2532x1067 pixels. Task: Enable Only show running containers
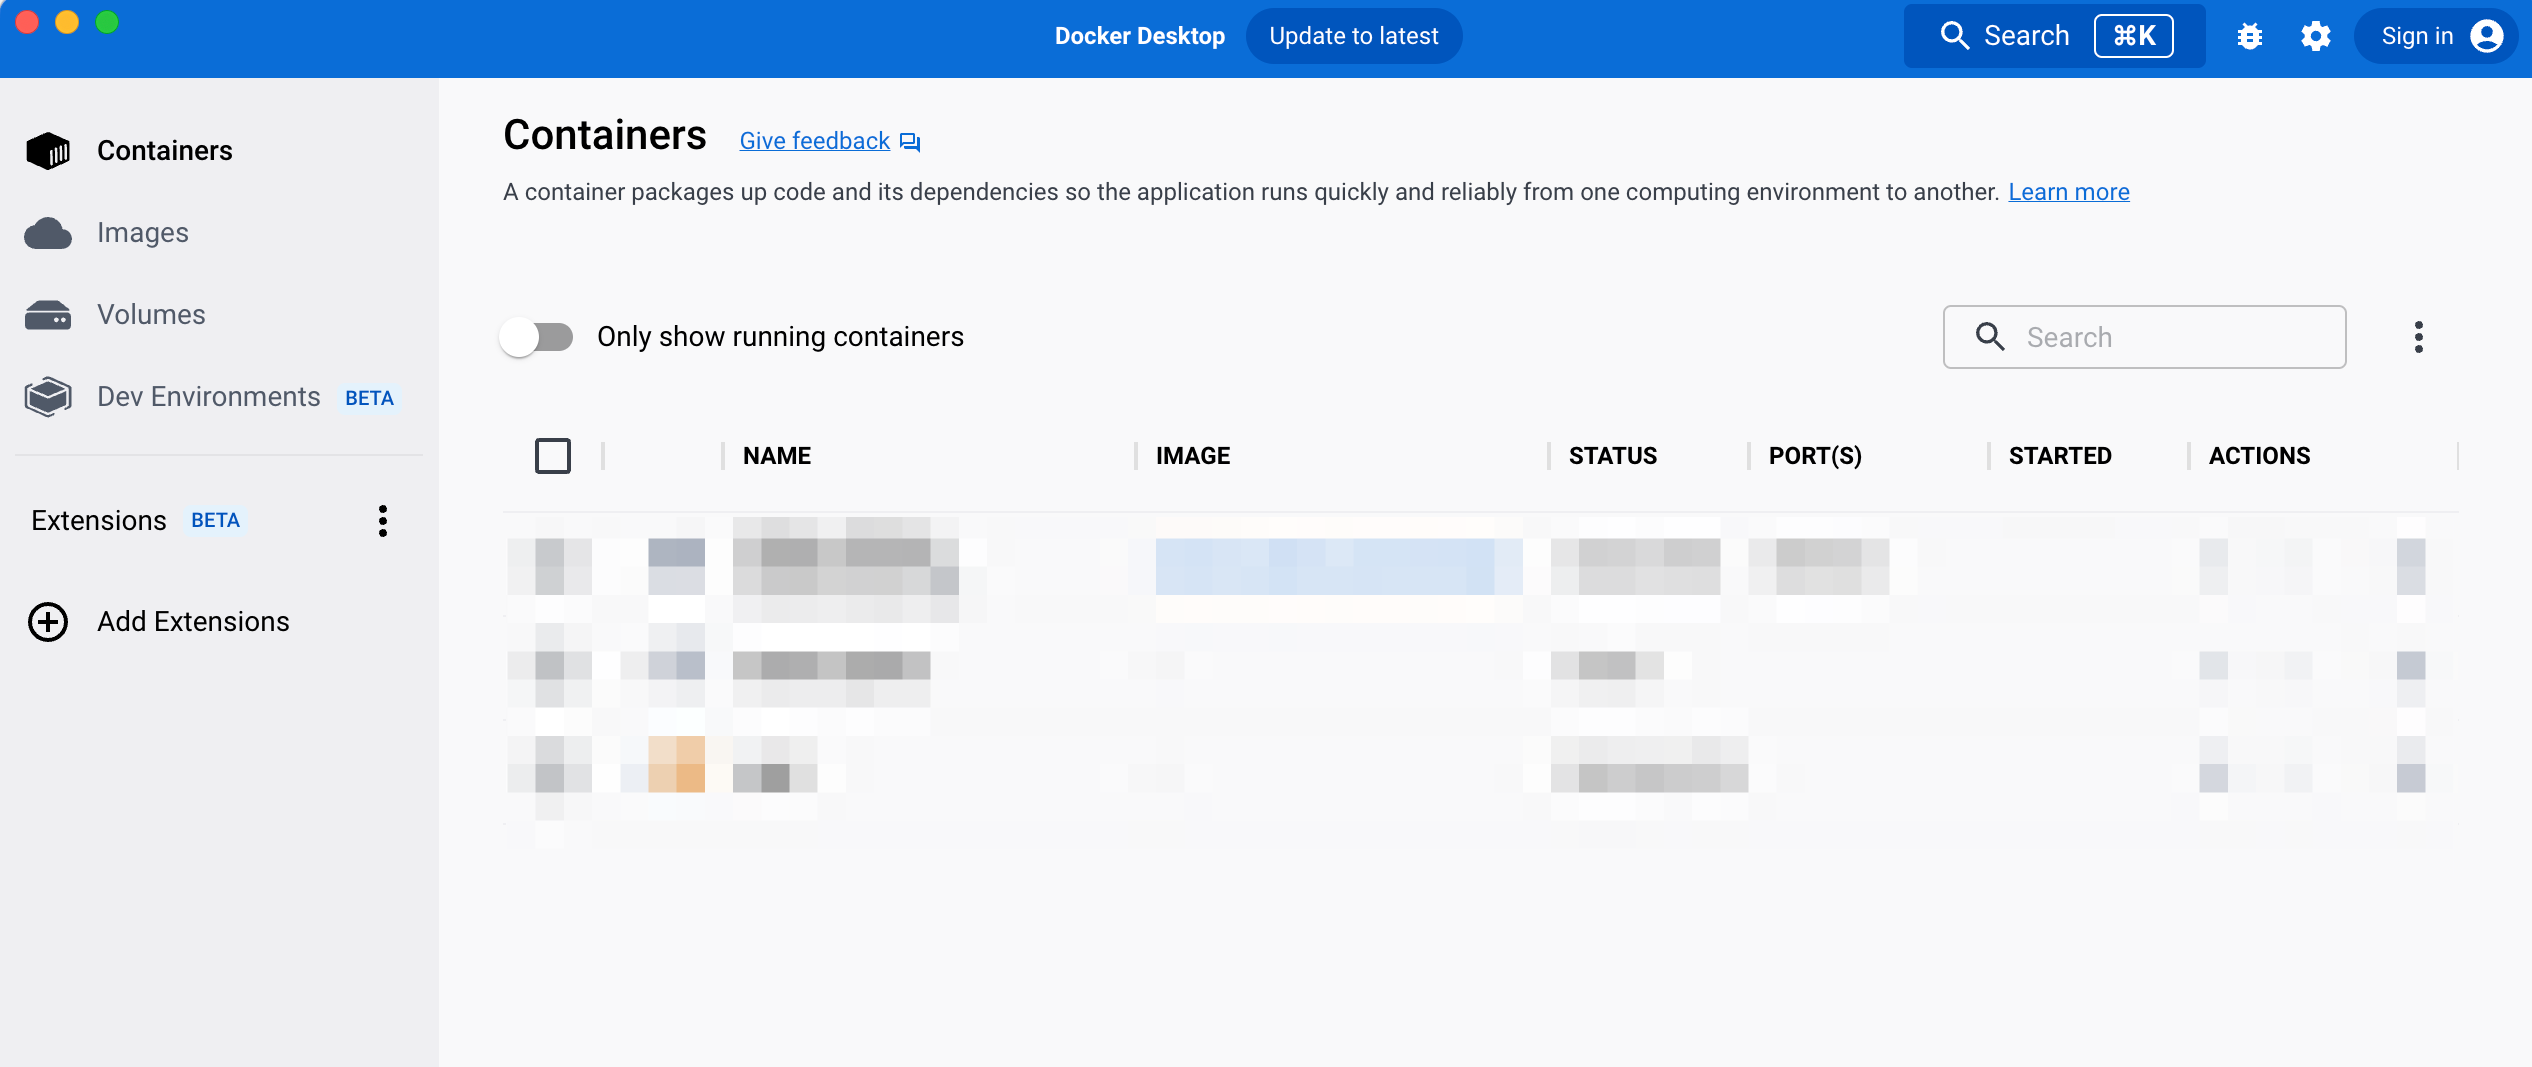536,337
